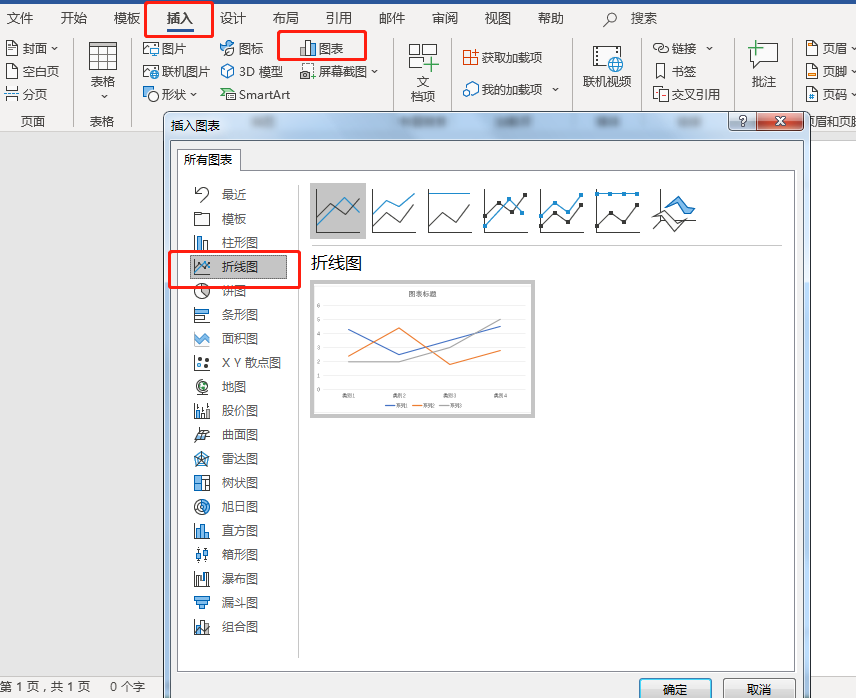The image size is (856, 698).
Task: Select Treemap (树状图) category
Action: pyautogui.click(x=225, y=483)
